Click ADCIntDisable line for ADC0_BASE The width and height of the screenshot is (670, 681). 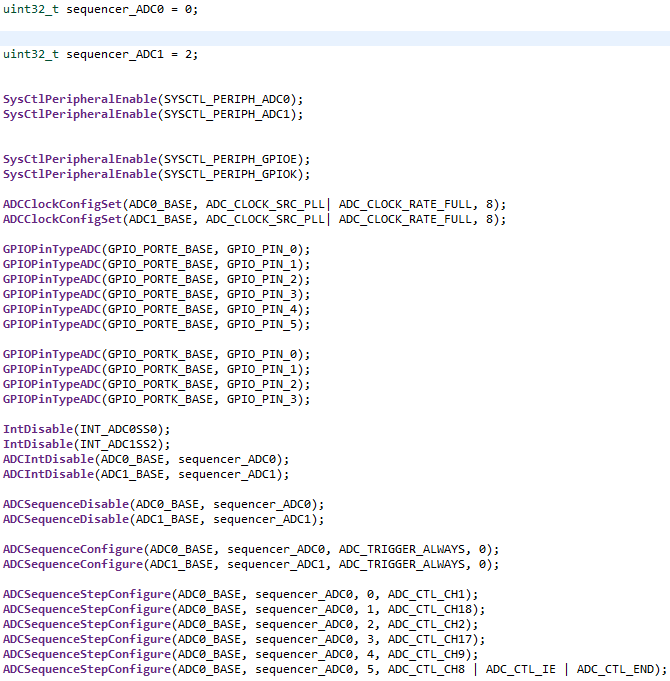coord(146,459)
